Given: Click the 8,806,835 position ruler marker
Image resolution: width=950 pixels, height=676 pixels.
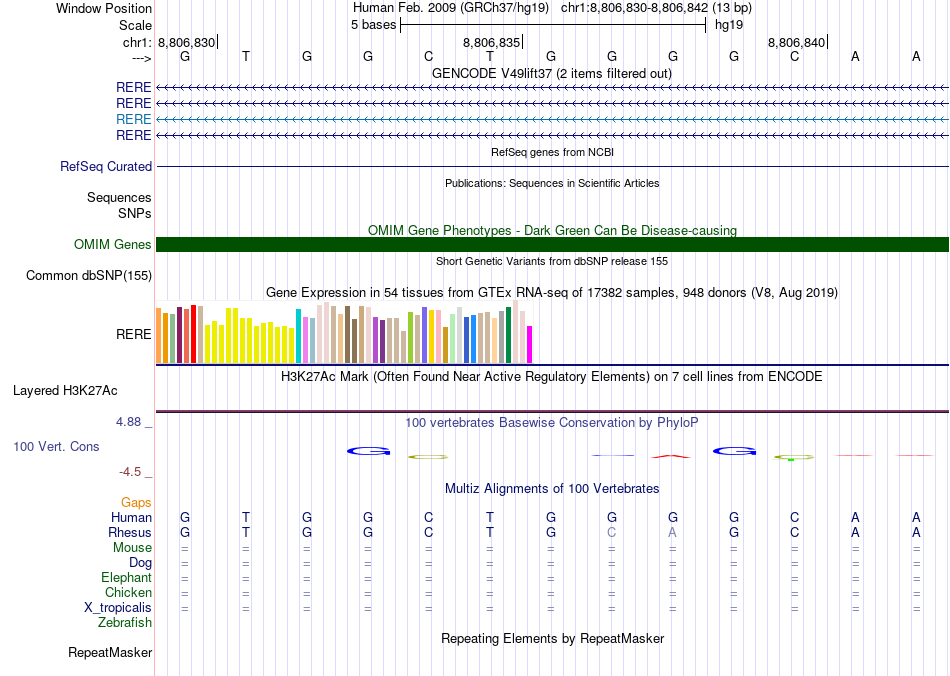Looking at the screenshot, I should click(492, 43).
